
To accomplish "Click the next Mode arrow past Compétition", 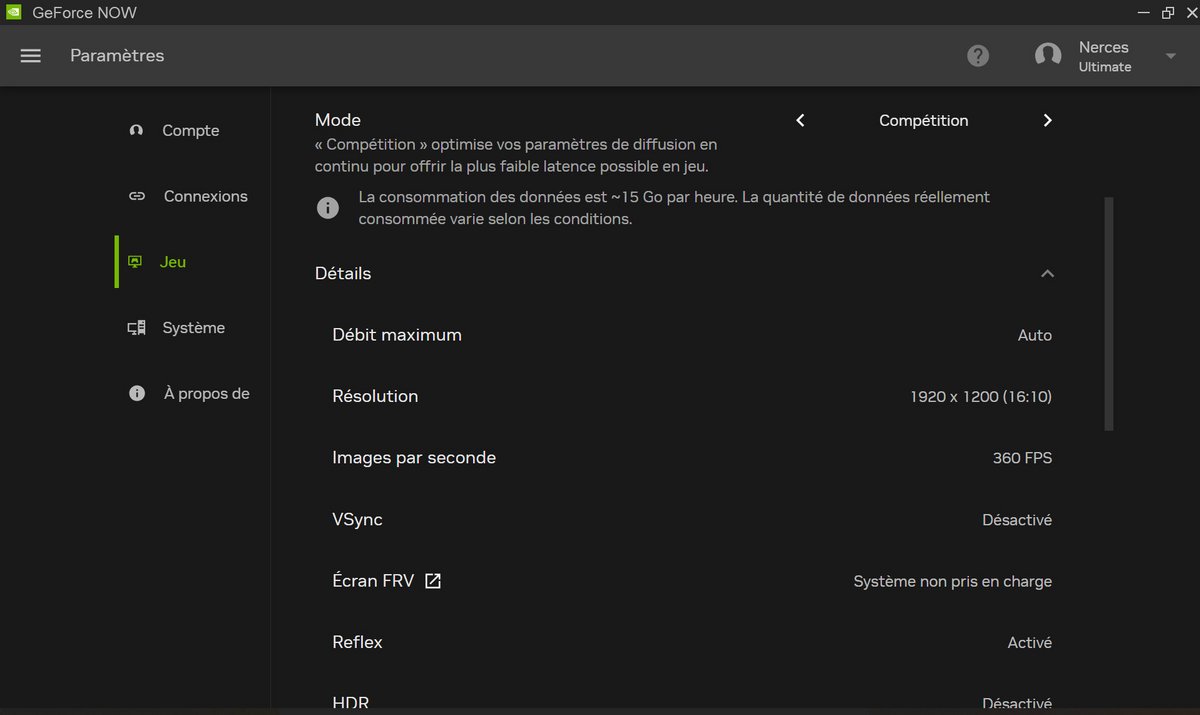I will 1047,120.
